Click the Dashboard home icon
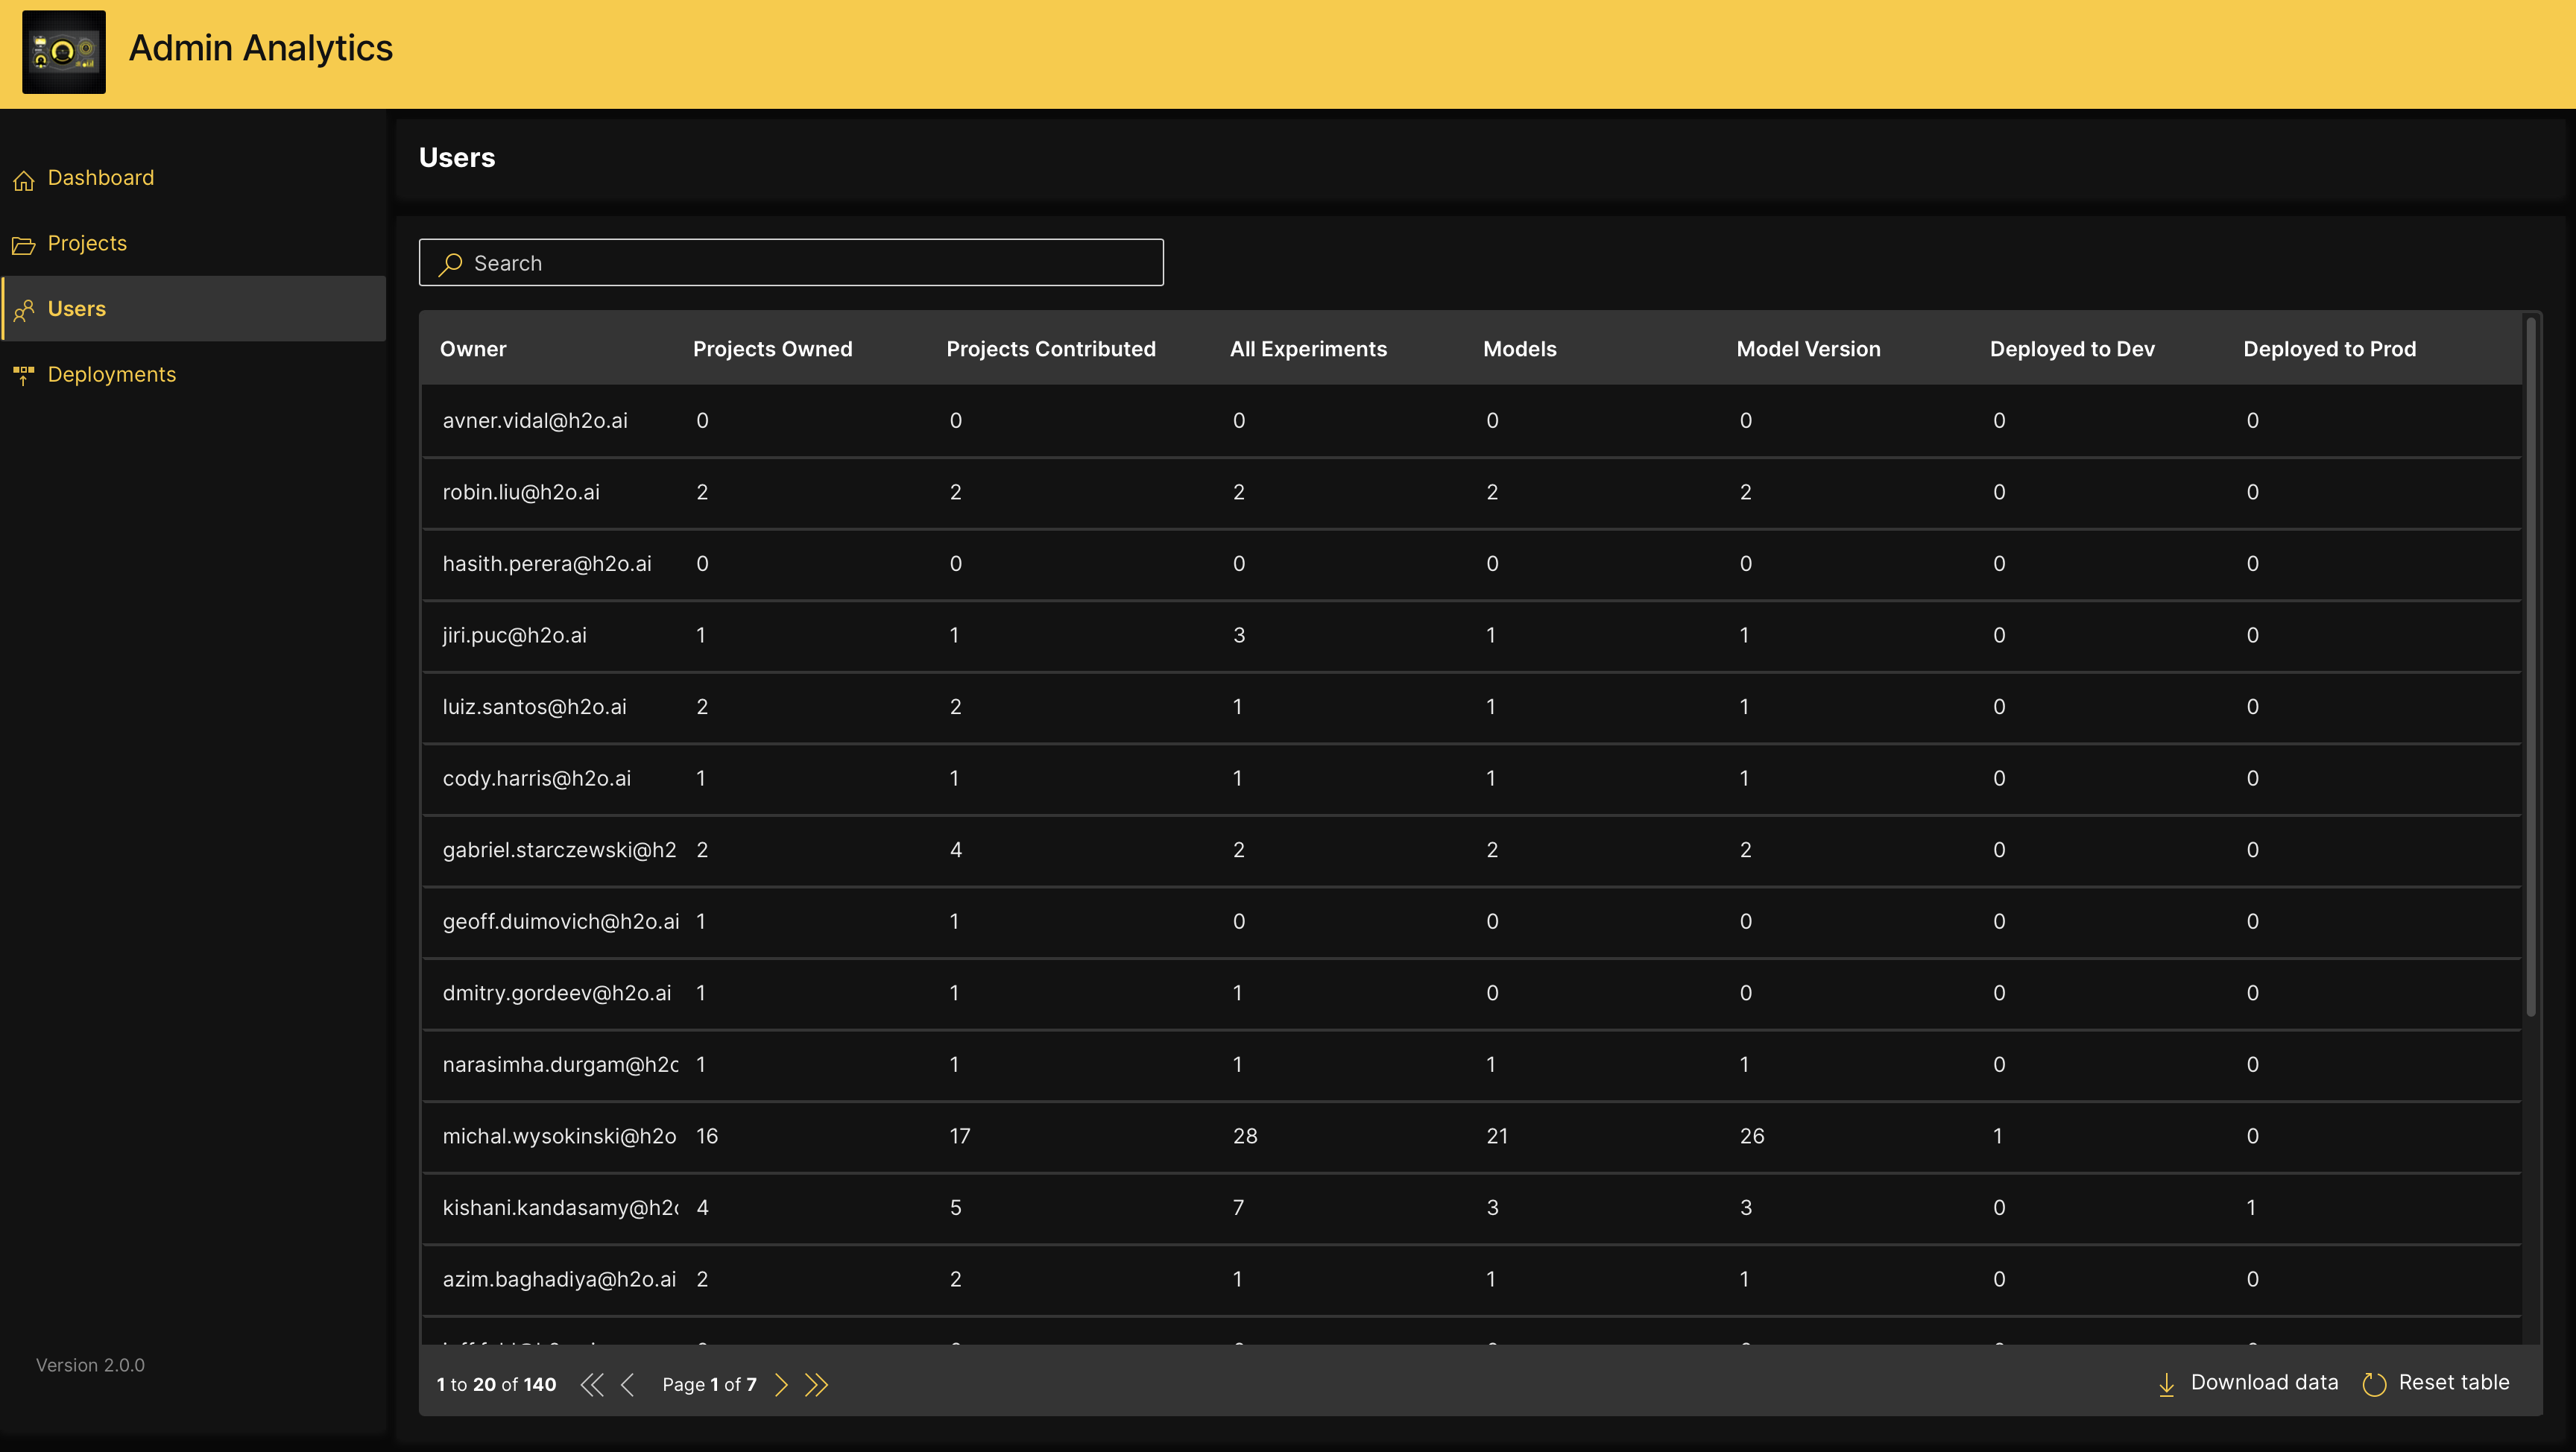Viewport: 2576px width, 1452px height. pos(24,180)
